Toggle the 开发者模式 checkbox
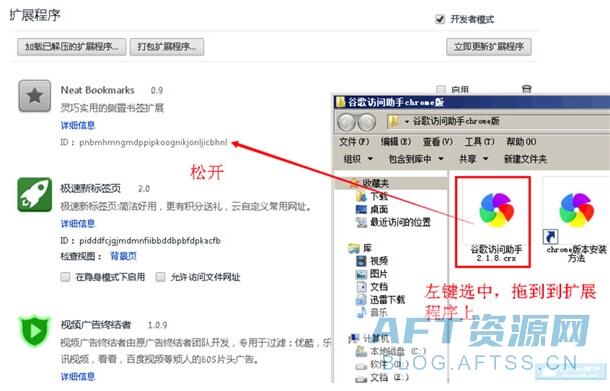Viewport: 610px width, 391px height. (440, 19)
